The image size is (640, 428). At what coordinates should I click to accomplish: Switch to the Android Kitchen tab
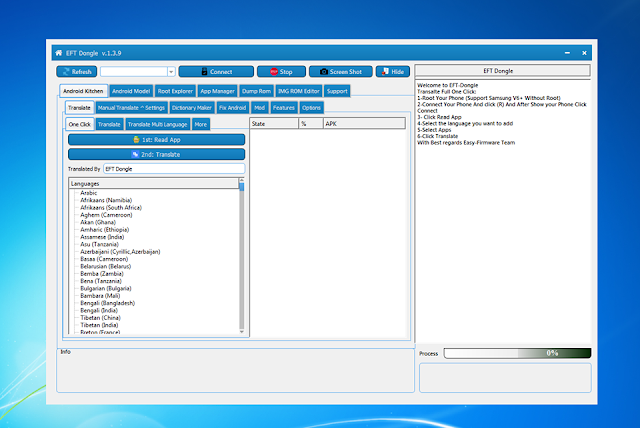[83, 91]
